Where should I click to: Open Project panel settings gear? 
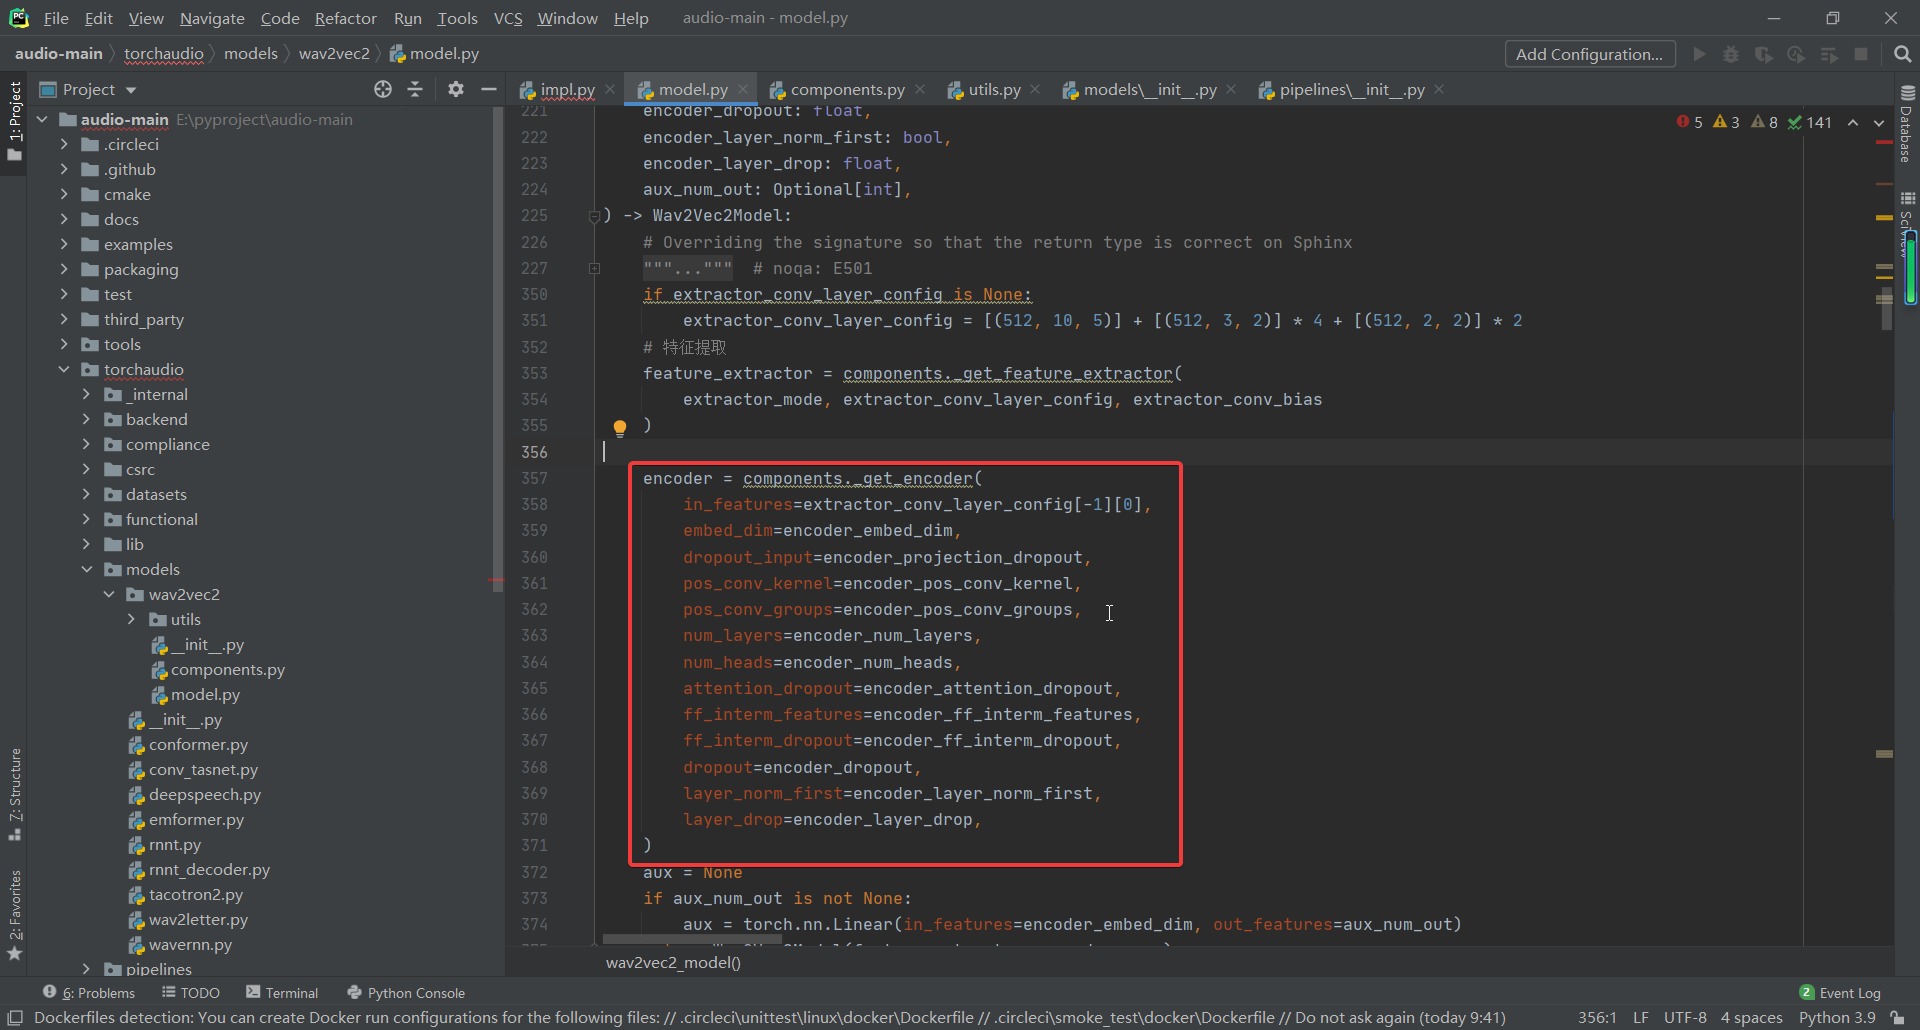tap(456, 89)
